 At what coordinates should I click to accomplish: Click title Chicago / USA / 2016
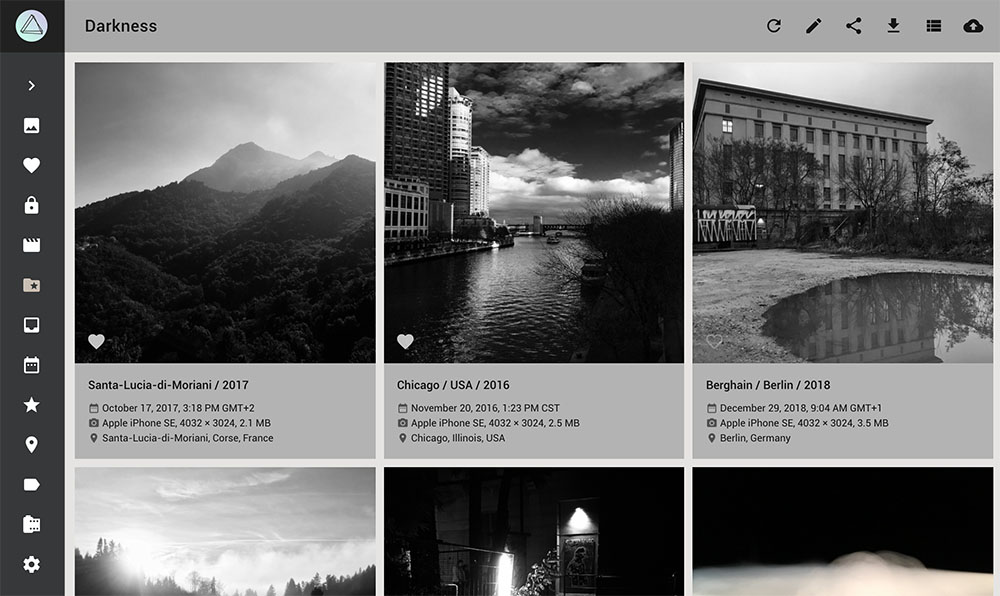(453, 385)
